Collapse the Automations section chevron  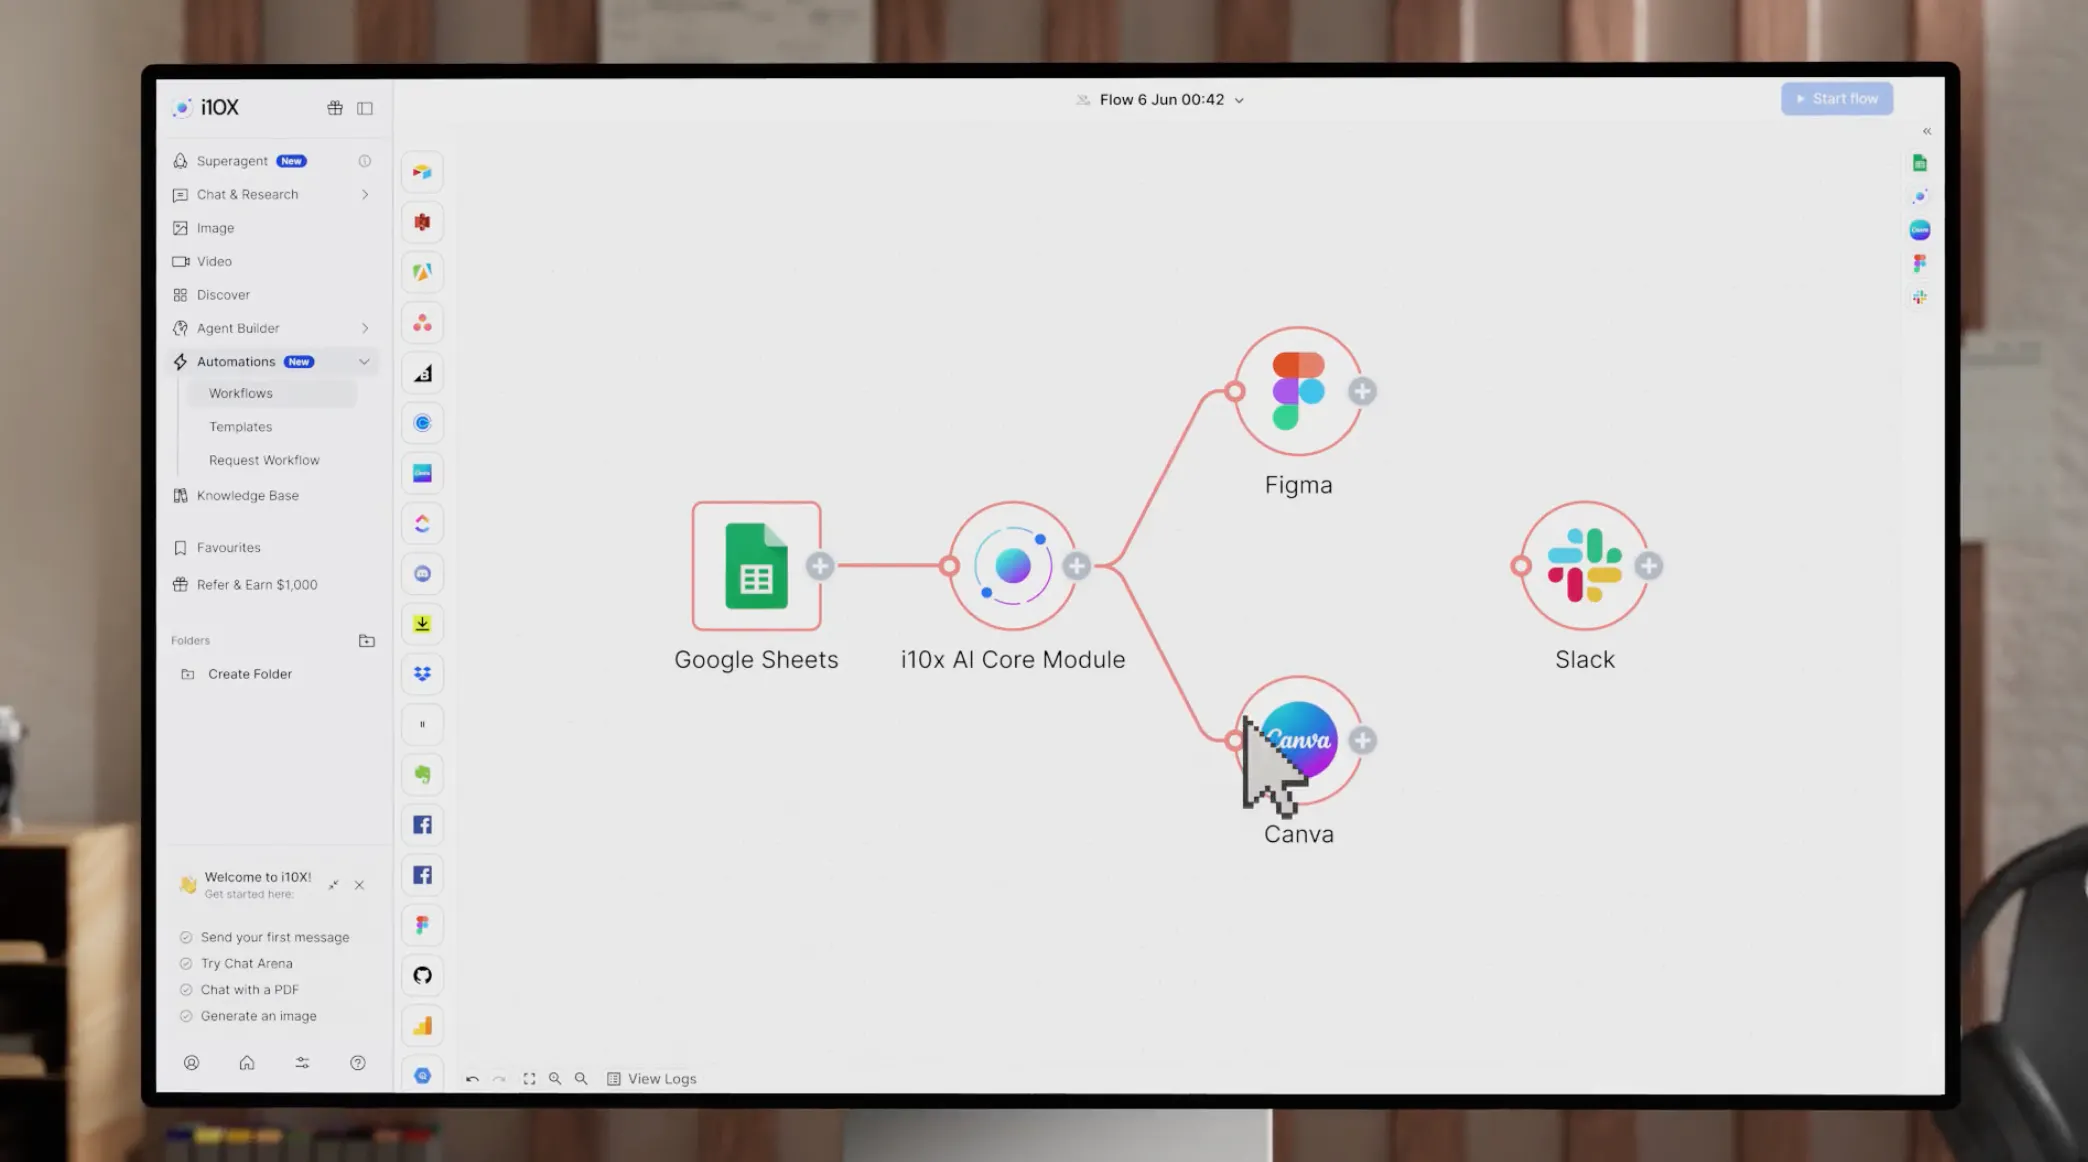click(364, 362)
